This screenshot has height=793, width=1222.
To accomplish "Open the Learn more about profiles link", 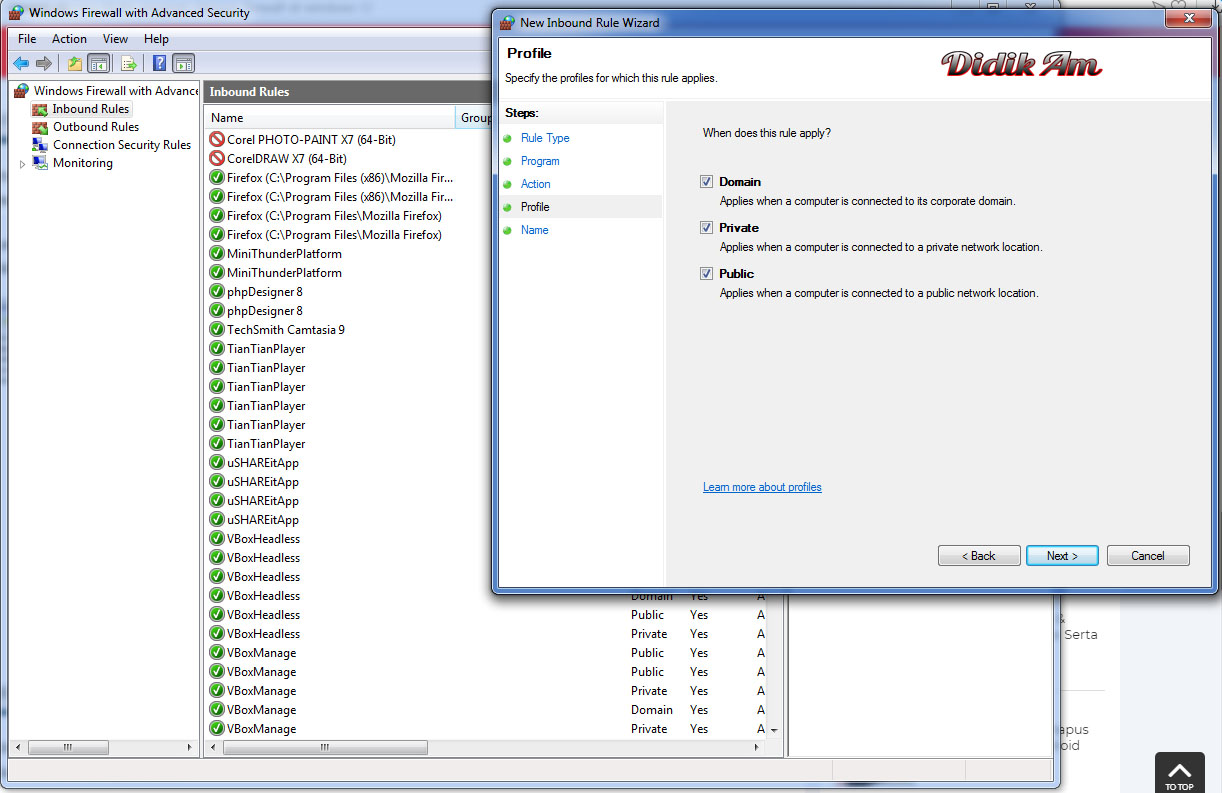I will point(762,487).
